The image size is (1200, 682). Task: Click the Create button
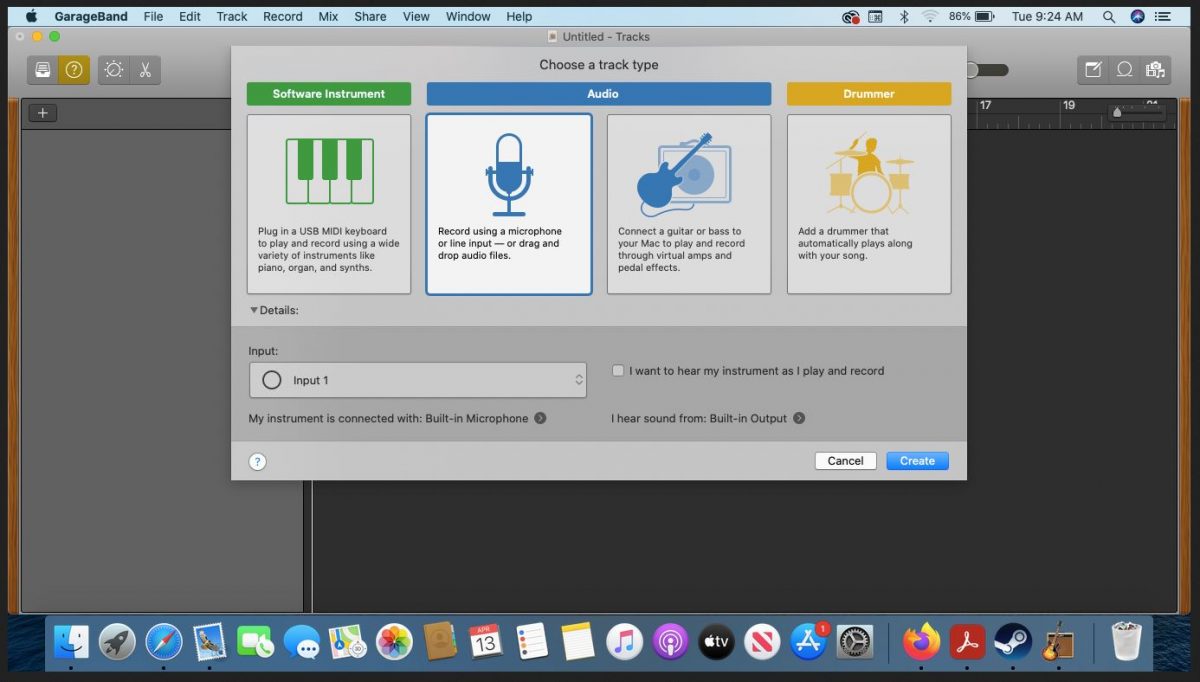click(x=917, y=460)
